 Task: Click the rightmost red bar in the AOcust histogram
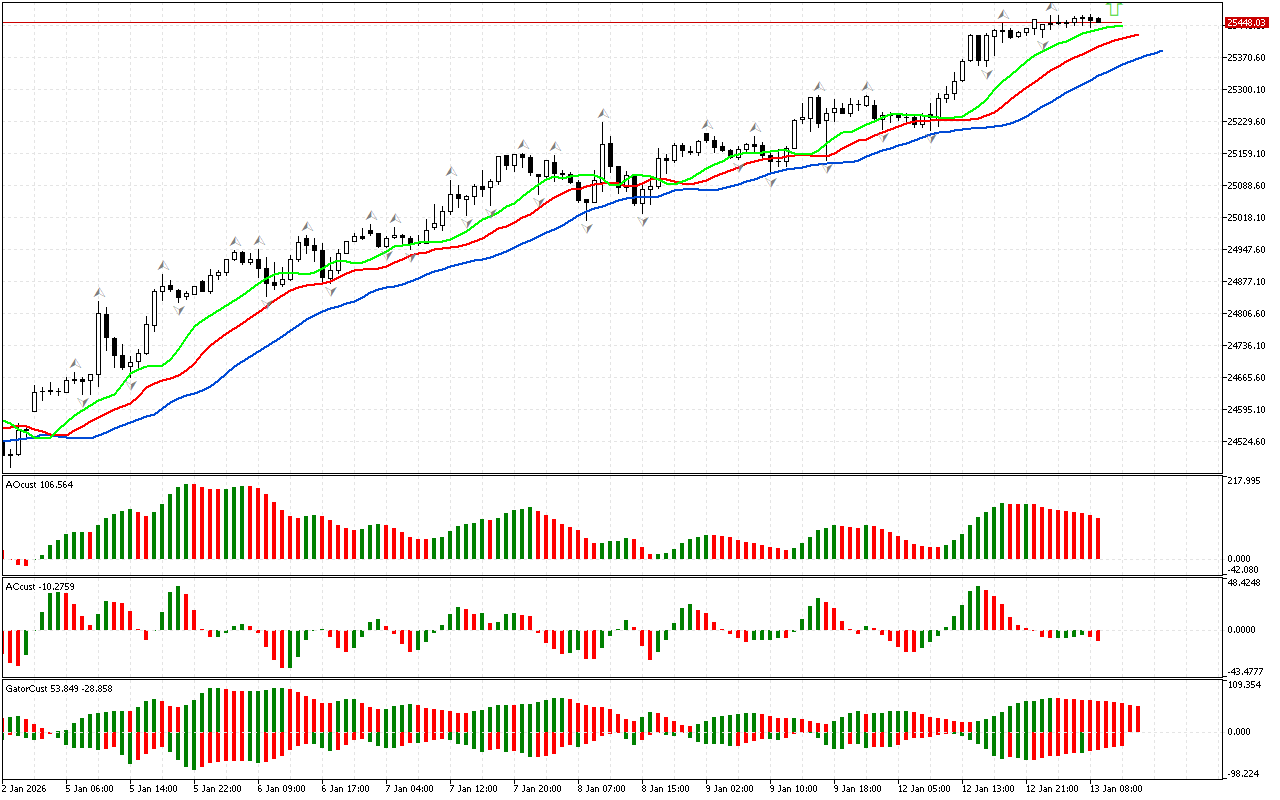(x=1098, y=538)
